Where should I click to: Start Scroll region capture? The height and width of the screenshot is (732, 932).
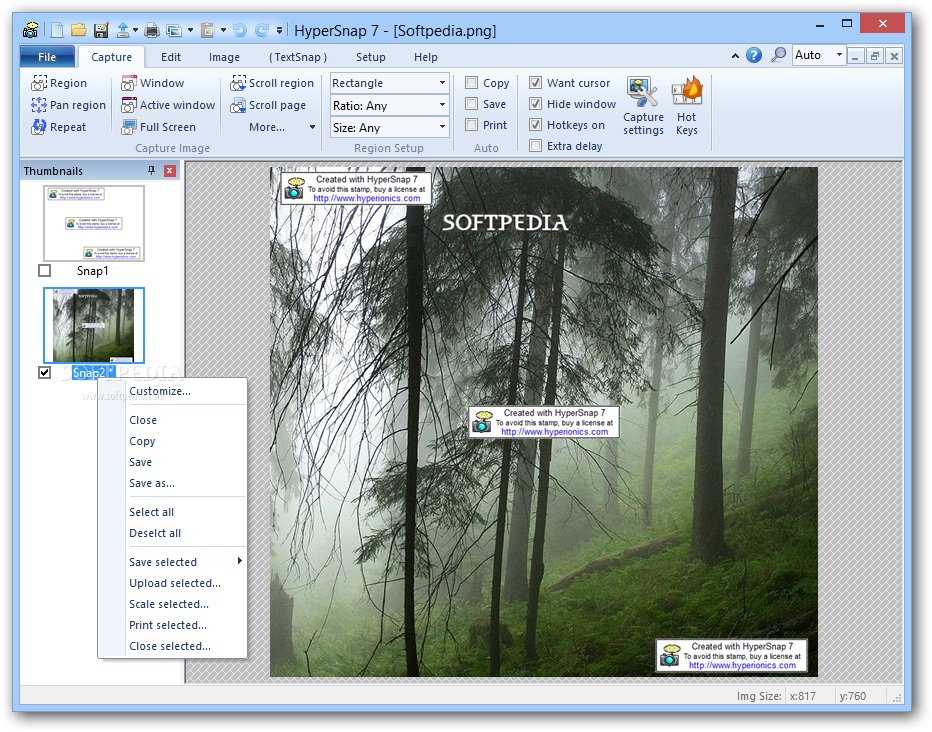[272, 83]
